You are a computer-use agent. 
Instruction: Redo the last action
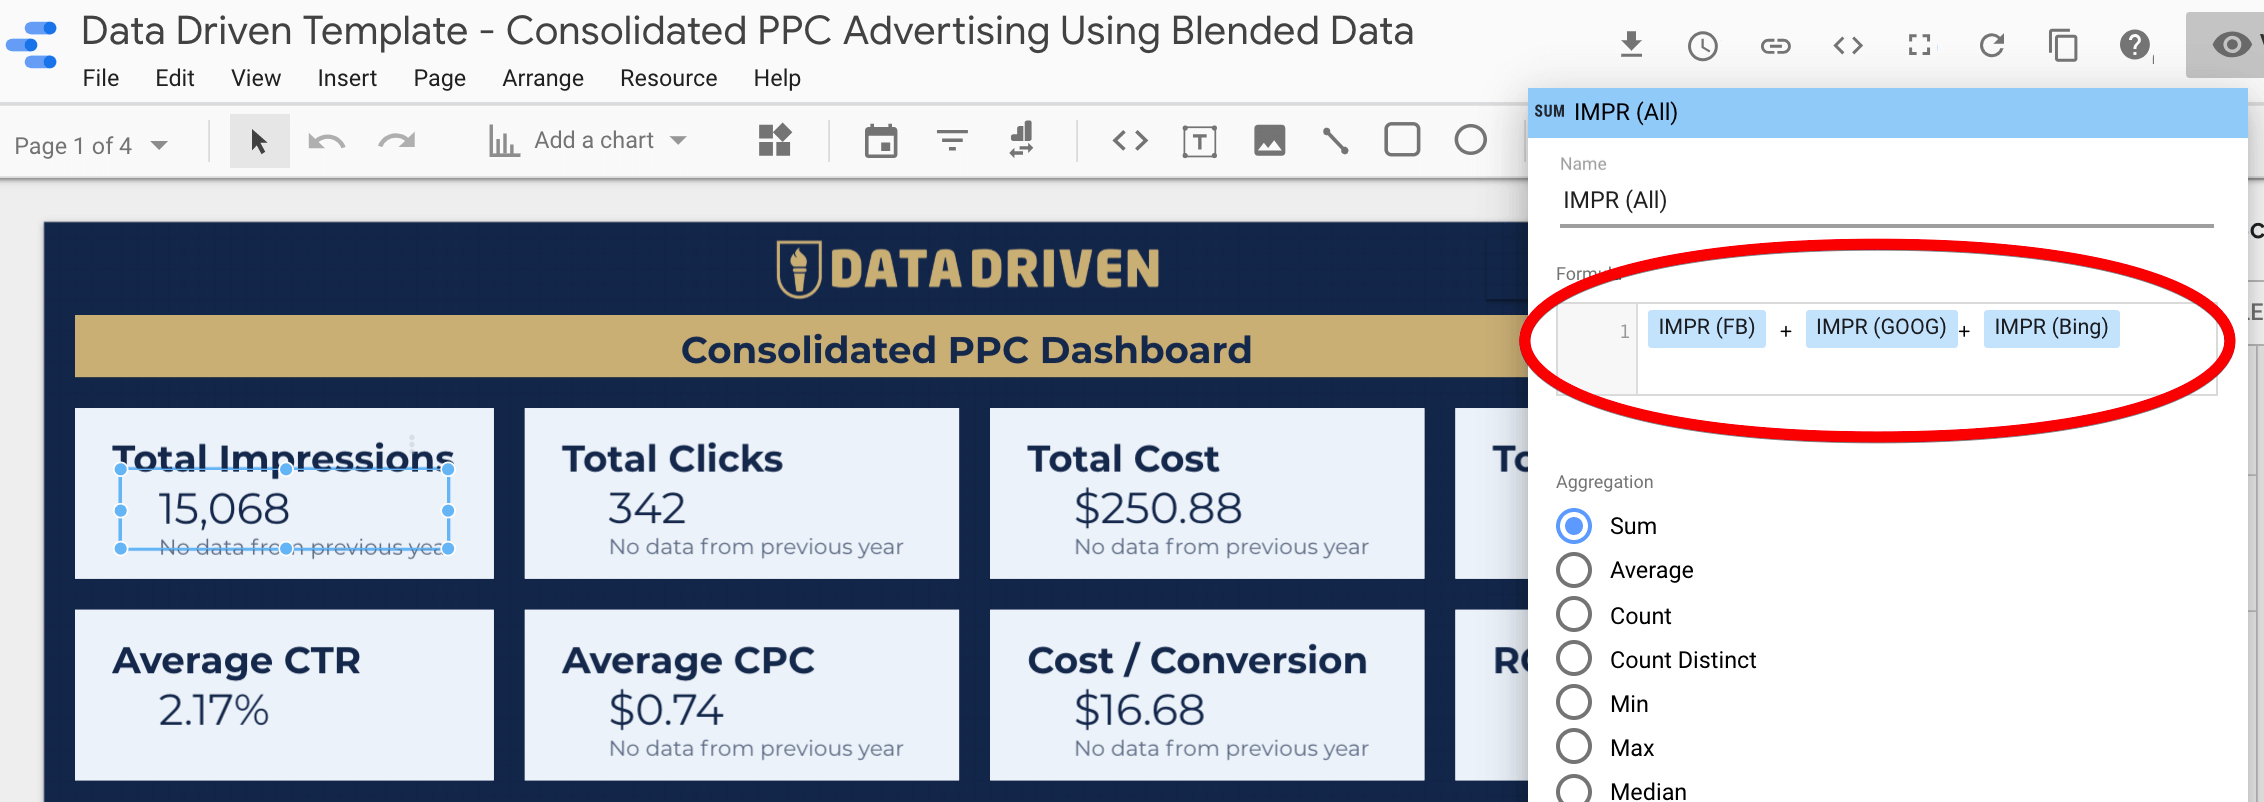click(x=397, y=141)
